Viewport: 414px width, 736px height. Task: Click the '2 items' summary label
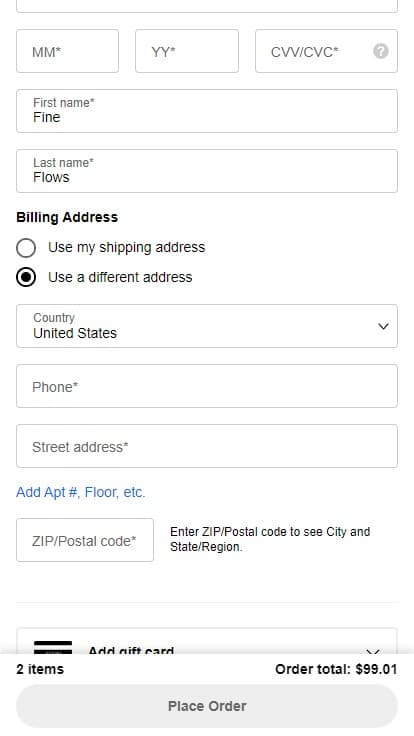tap(40, 669)
